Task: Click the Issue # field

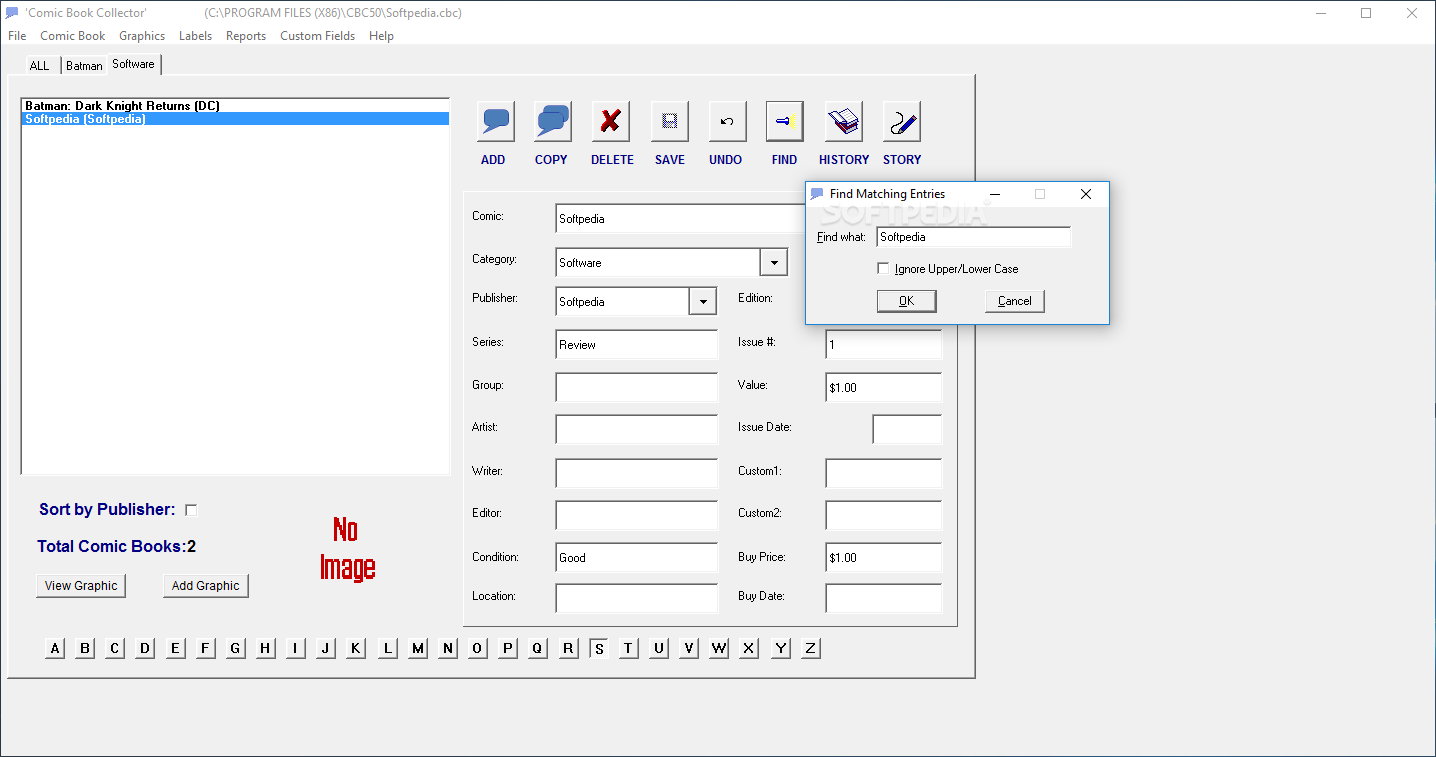Action: (x=884, y=345)
